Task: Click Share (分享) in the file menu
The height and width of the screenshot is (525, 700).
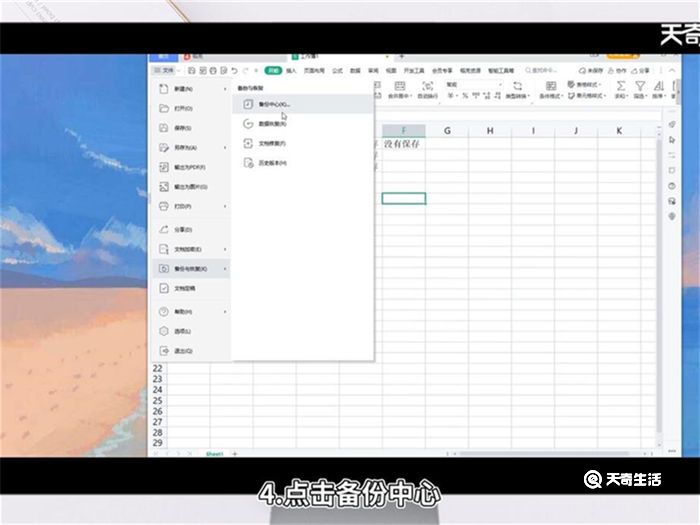Action: (192, 229)
